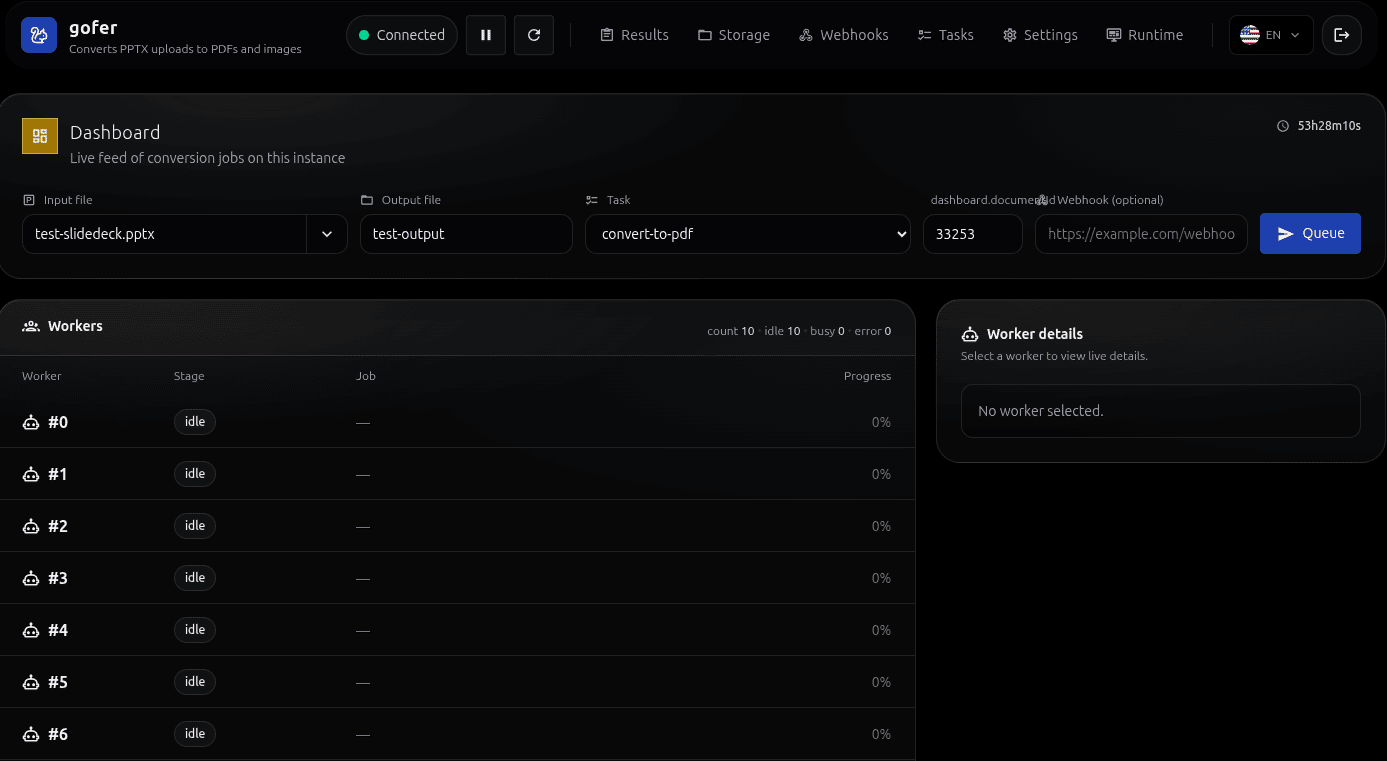Click the Output file folder icon
Screen dimensions: 1387x761
(x=367, y=200)
